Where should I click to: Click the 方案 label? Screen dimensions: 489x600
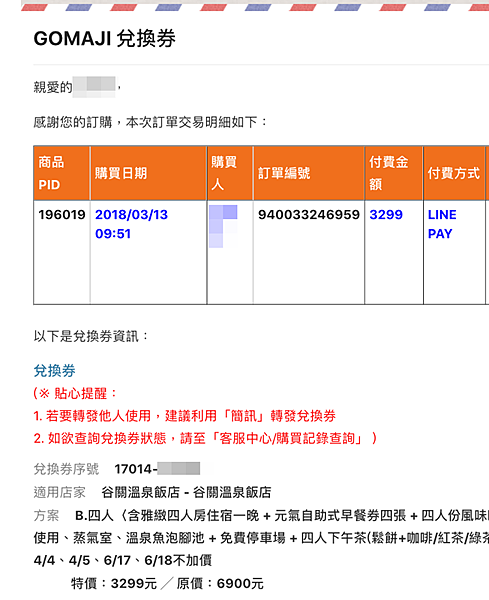(47, 515)
